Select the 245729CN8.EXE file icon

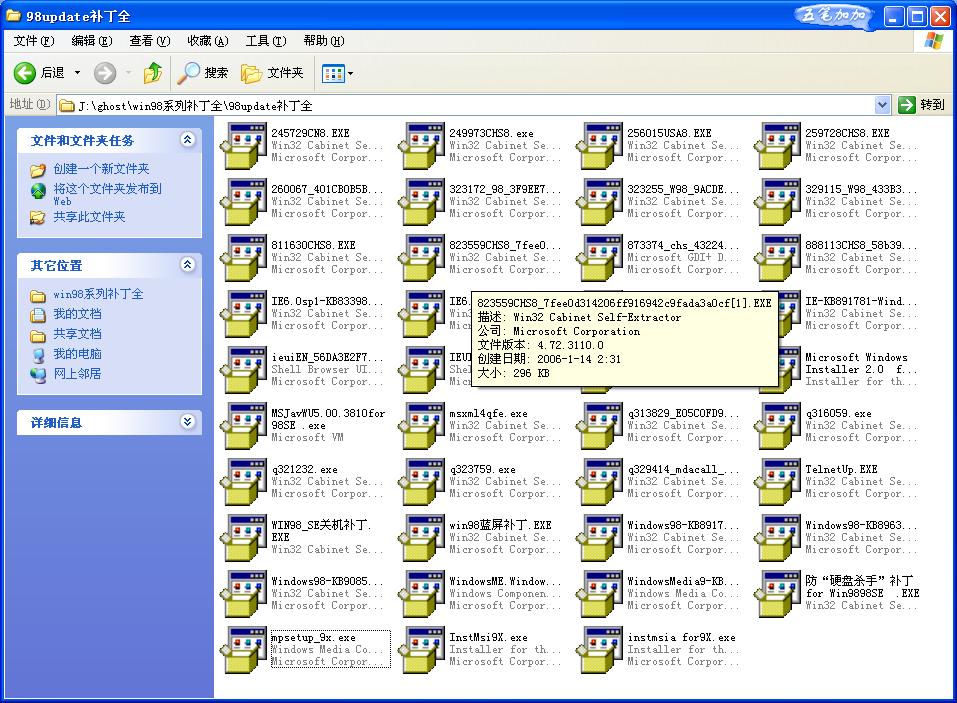tap(244, 146)
